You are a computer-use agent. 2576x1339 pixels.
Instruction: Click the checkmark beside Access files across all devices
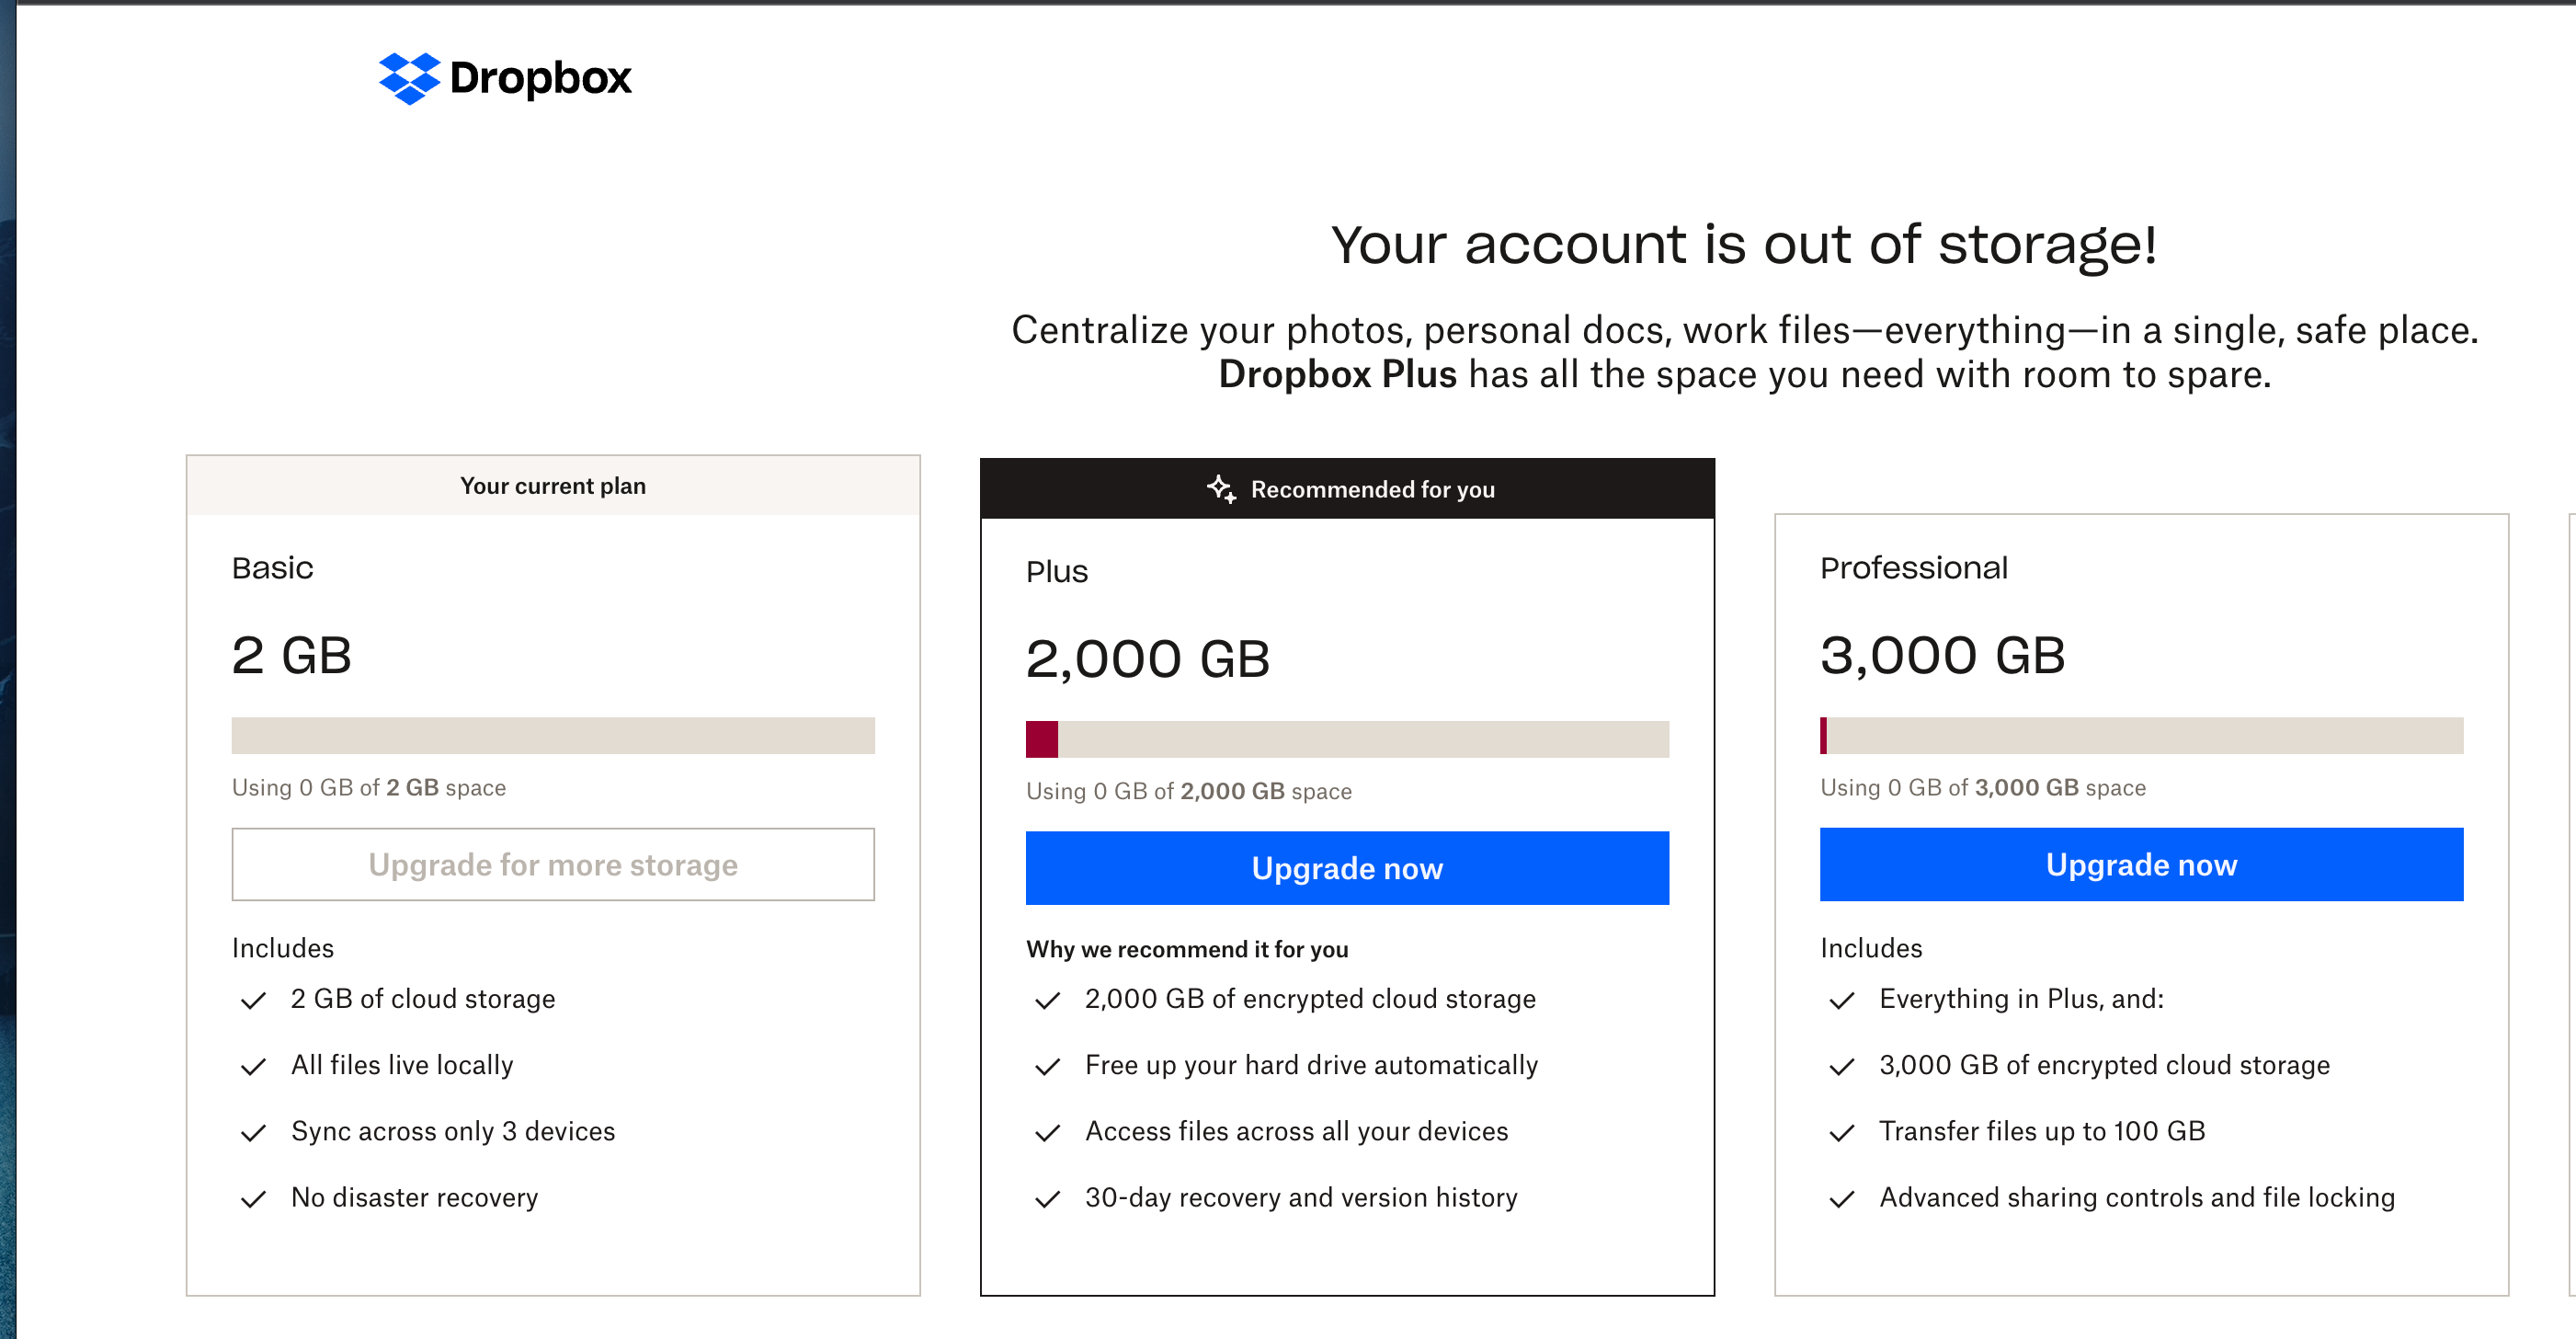(x=1048, y=1132)
